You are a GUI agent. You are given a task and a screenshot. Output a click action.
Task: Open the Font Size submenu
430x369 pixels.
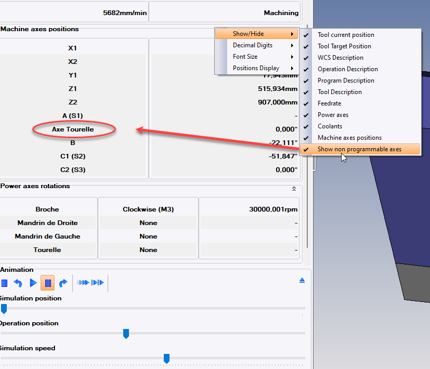tap(256, 57)
